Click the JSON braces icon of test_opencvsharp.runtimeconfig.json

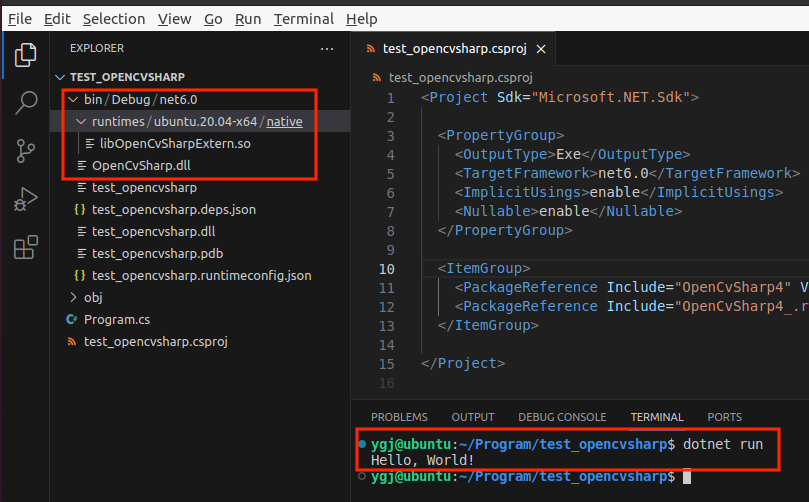79,276
